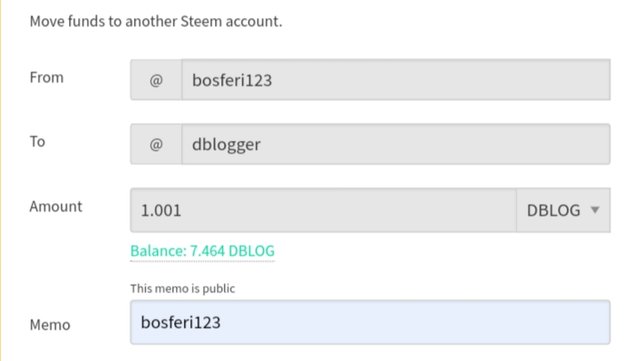Screen dimensions: 640x361
Task: Click the word DBLOG inside the currency selector
Action: coord(553,210)
